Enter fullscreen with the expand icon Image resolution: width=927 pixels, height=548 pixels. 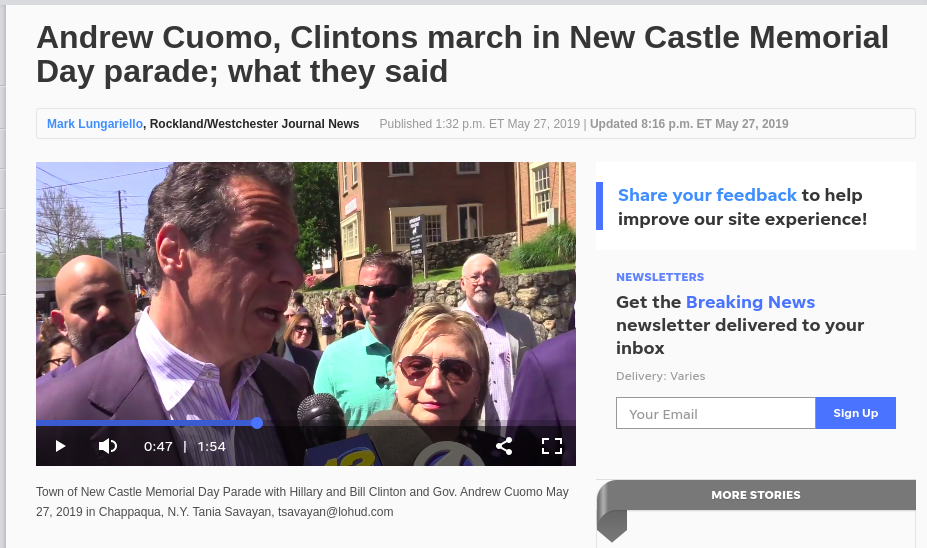pyautogui.click(x=552, y=446)
